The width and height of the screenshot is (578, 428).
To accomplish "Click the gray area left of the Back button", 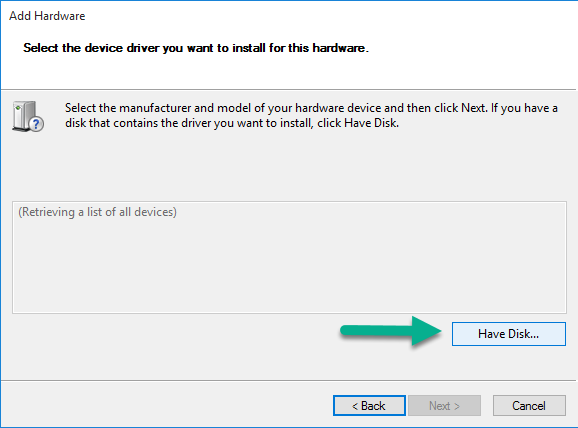I will point(166,406).
